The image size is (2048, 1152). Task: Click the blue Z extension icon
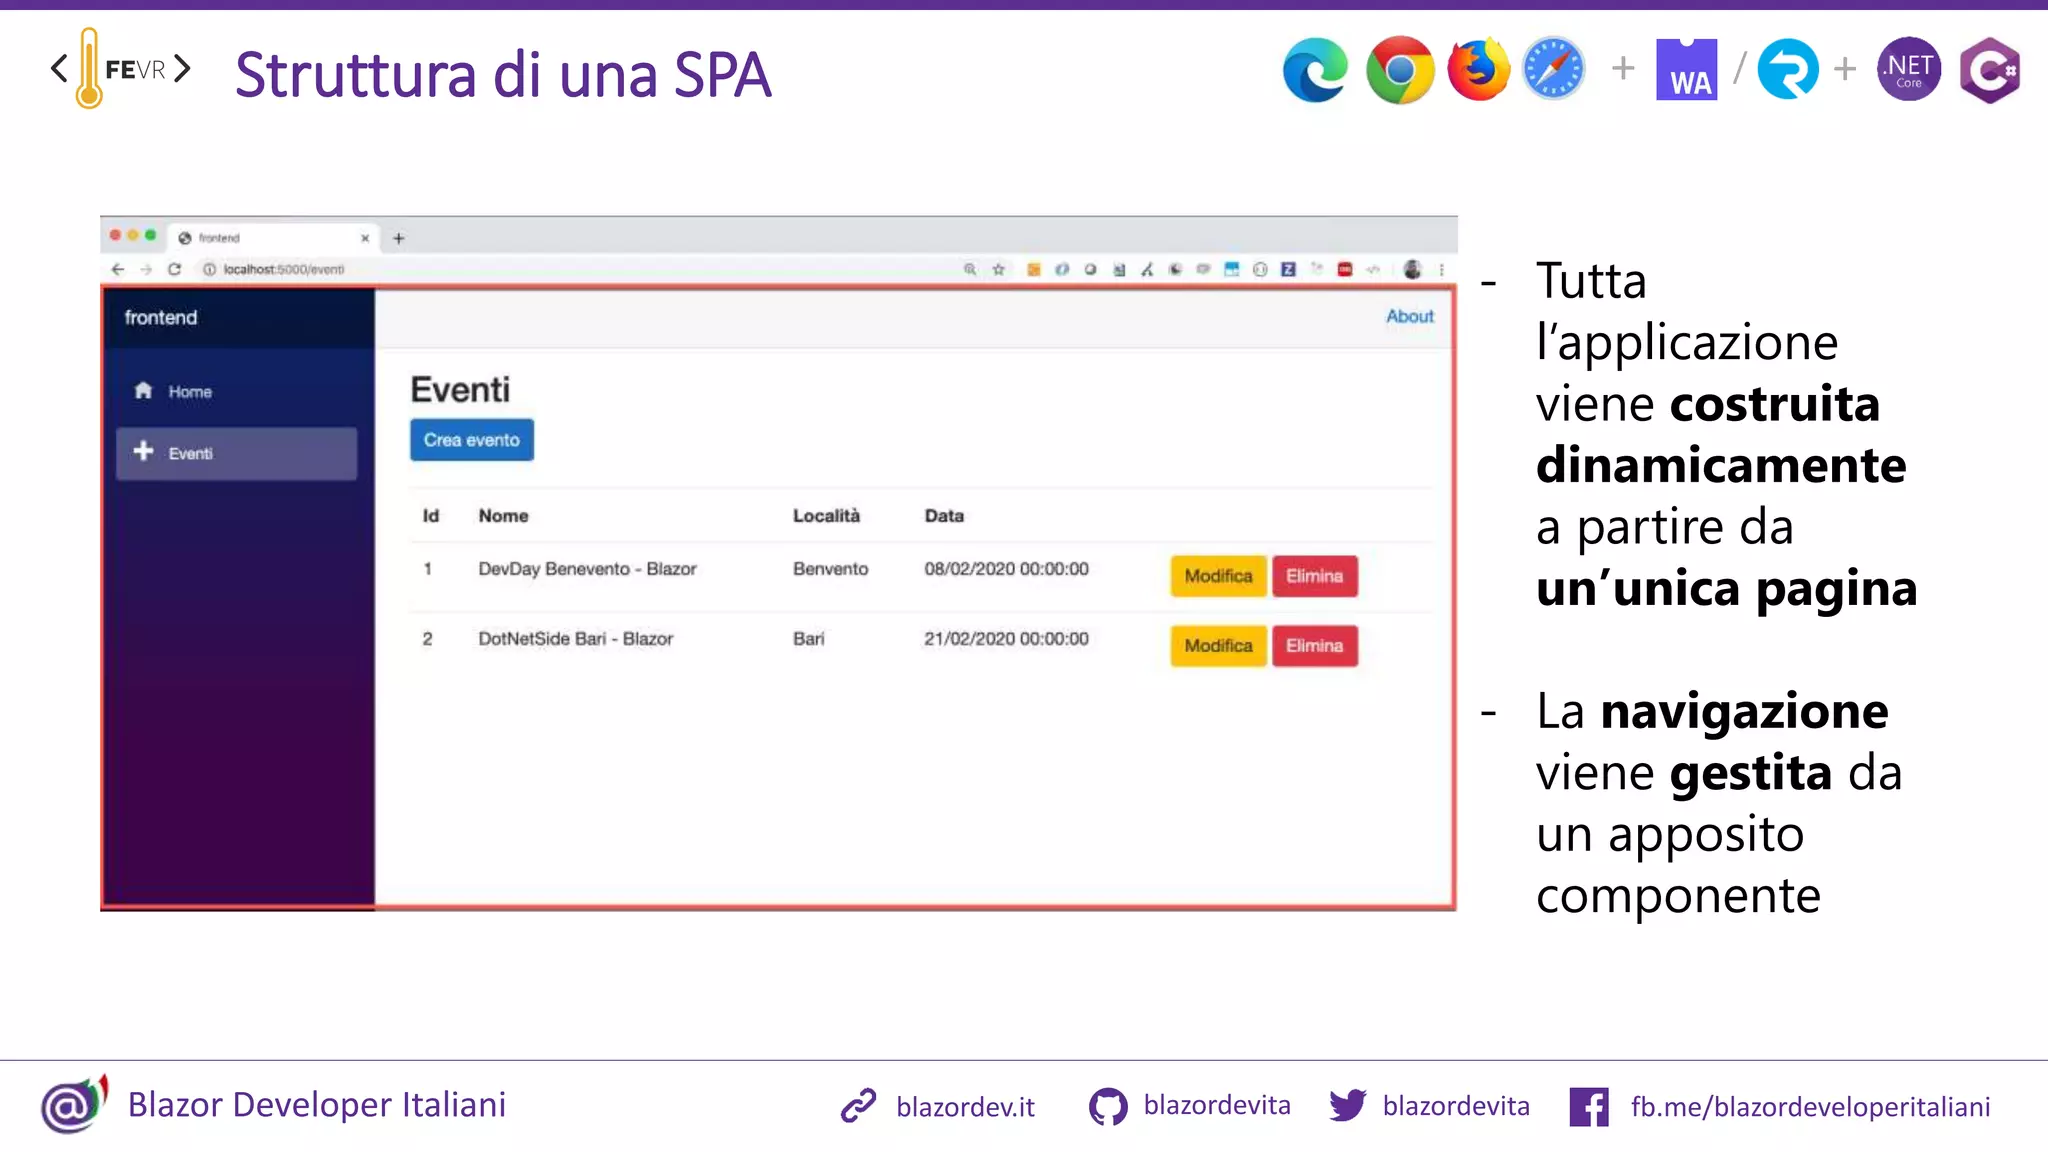click(1288, 269)
